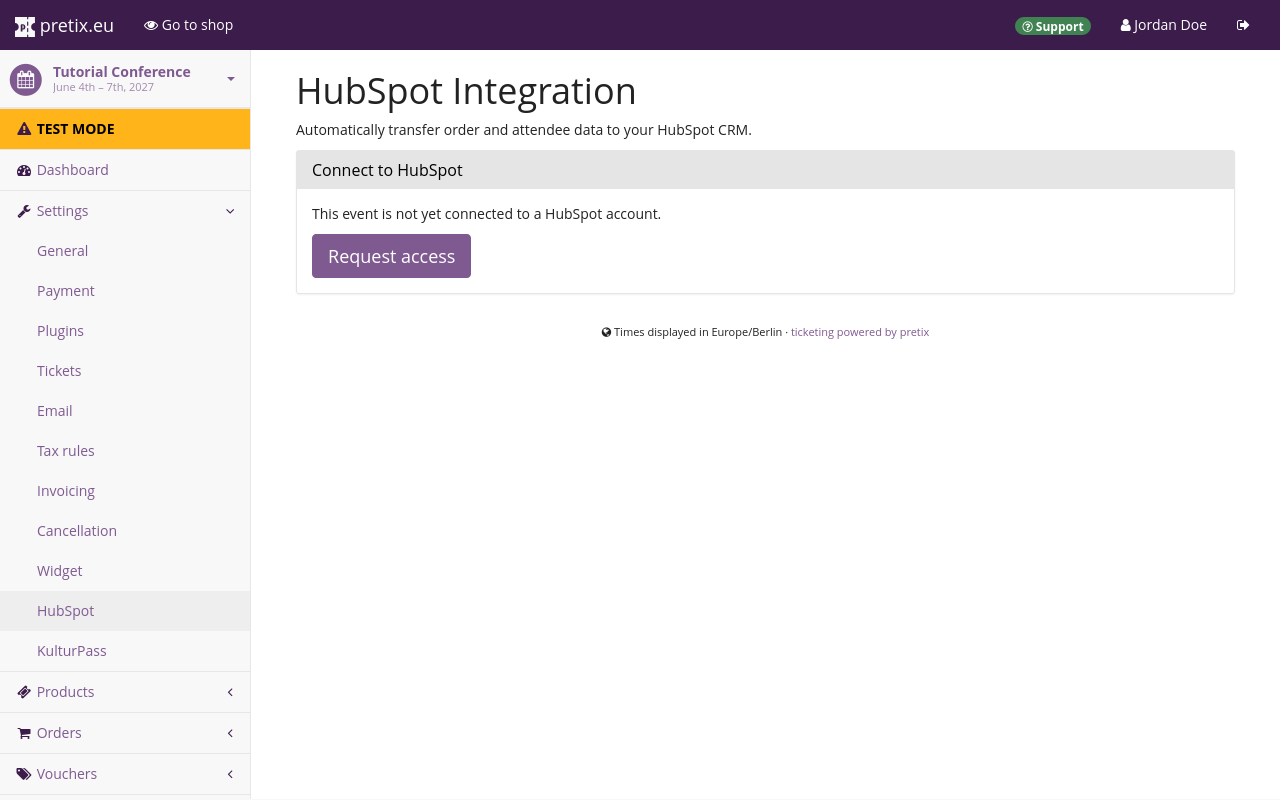Follow the 'ticketing powered by pretix' link
This screenshot has width=1280, height=800.
[x=860, y=332]
